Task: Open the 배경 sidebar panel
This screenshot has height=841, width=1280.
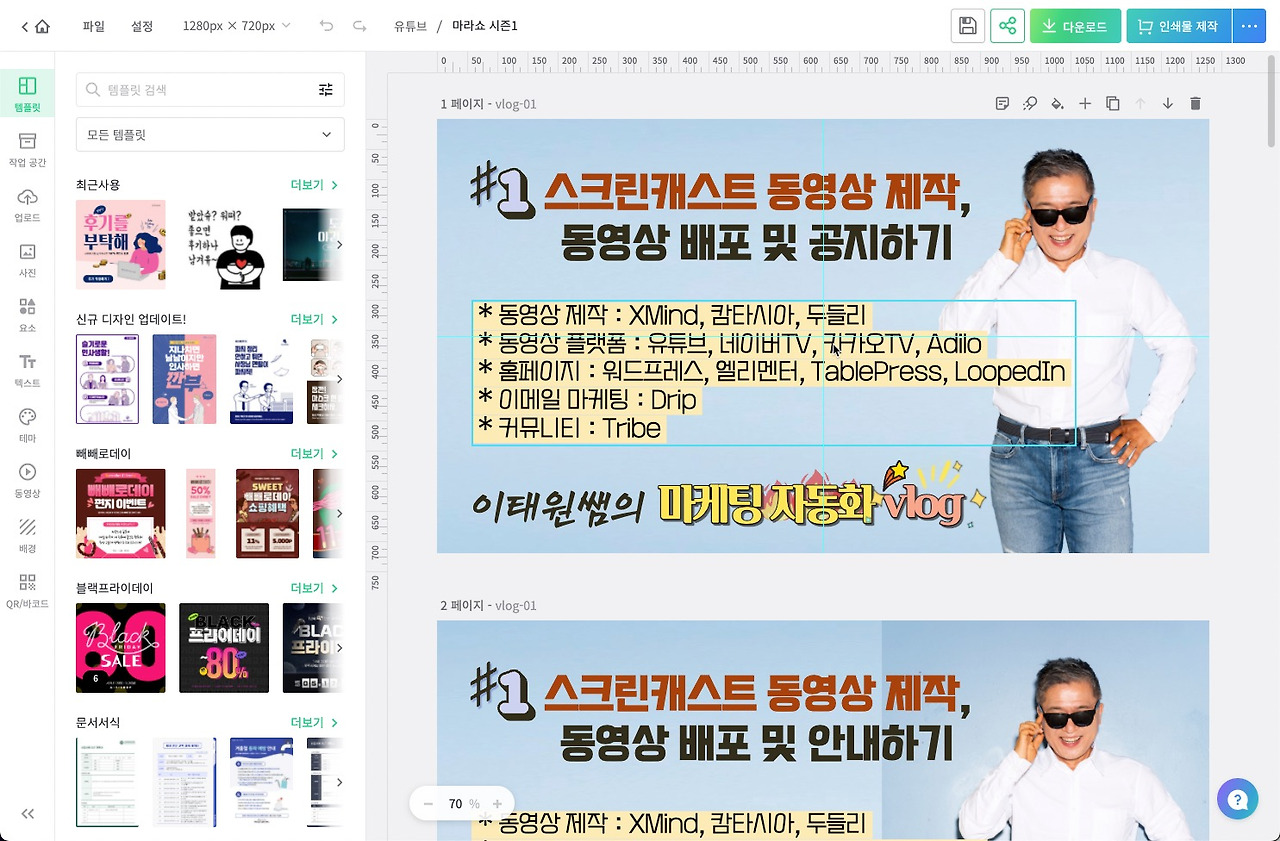Action: 27,535
